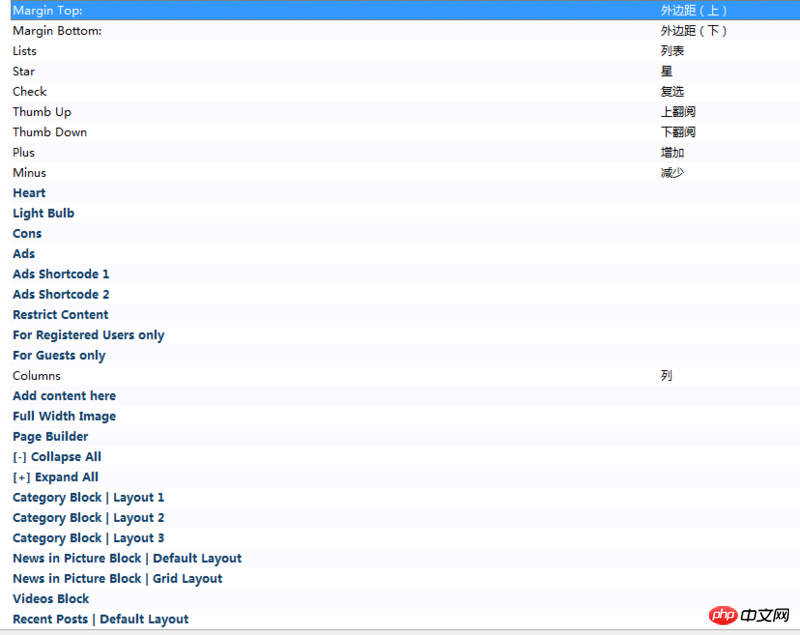800x635 pixels.
Task: Click the translation '增加'
Action: coord(672,153)
